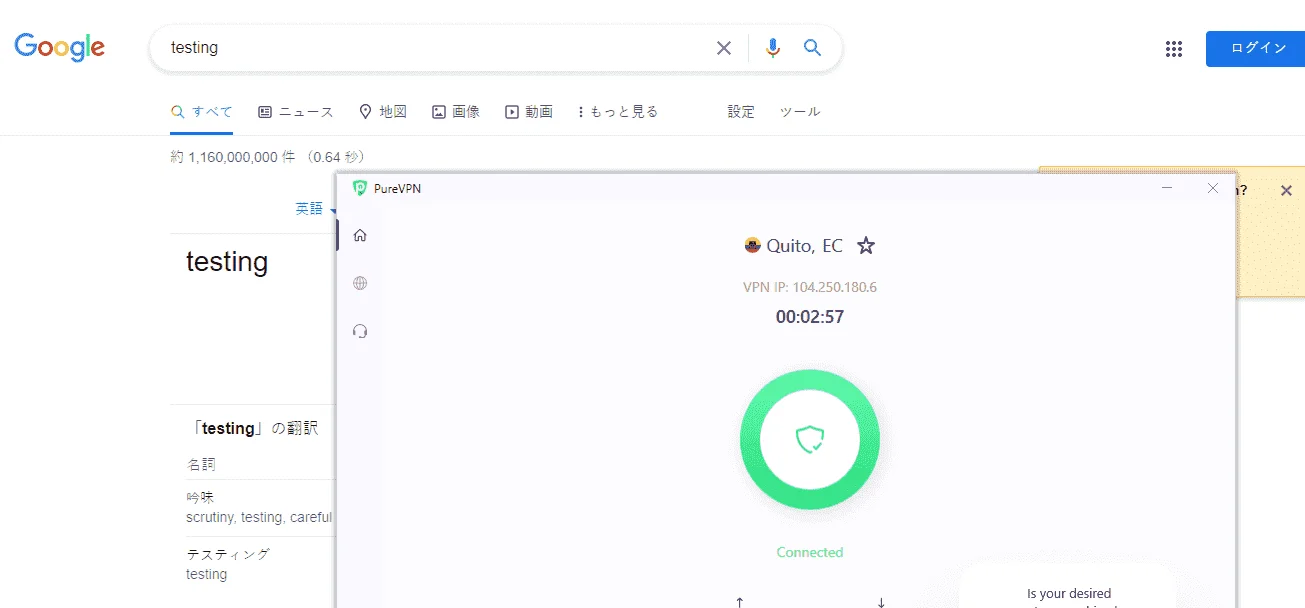The image size is (1305, 608).
Task: Open the 英語 language dropdown
Action: tap(315, 208)
